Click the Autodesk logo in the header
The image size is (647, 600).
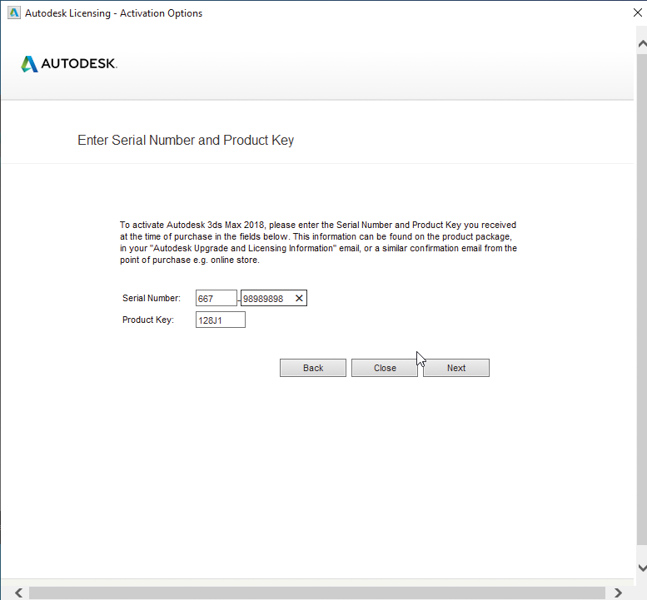pyautogui.click(x=69, y=64)
